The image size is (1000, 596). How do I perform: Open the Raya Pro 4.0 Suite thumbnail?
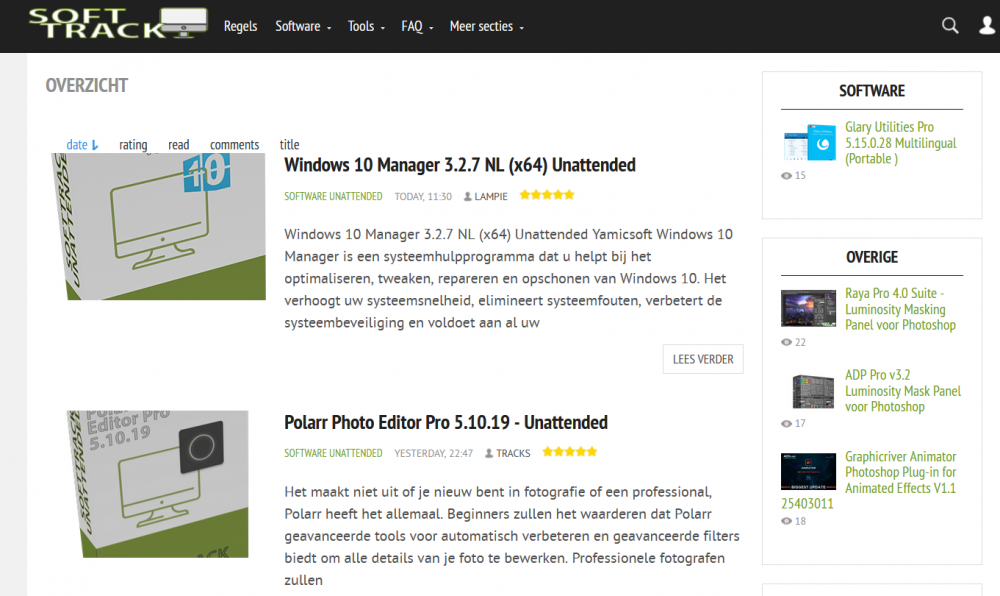808,309
